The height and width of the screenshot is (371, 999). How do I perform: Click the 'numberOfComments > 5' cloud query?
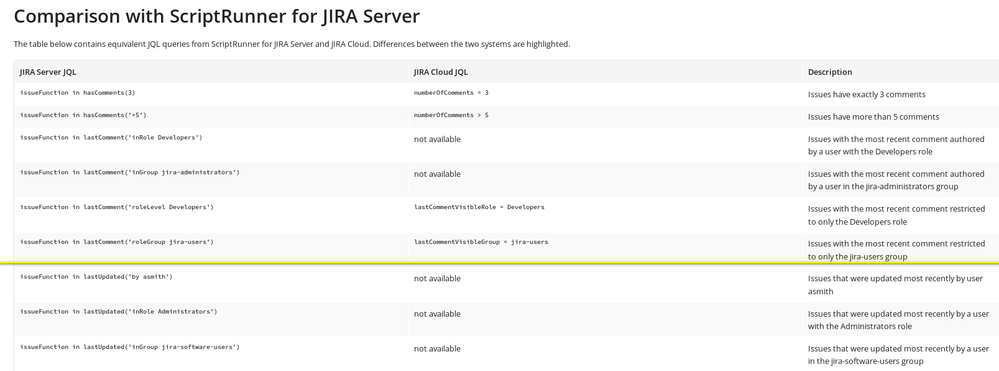(x=451, y=115)
